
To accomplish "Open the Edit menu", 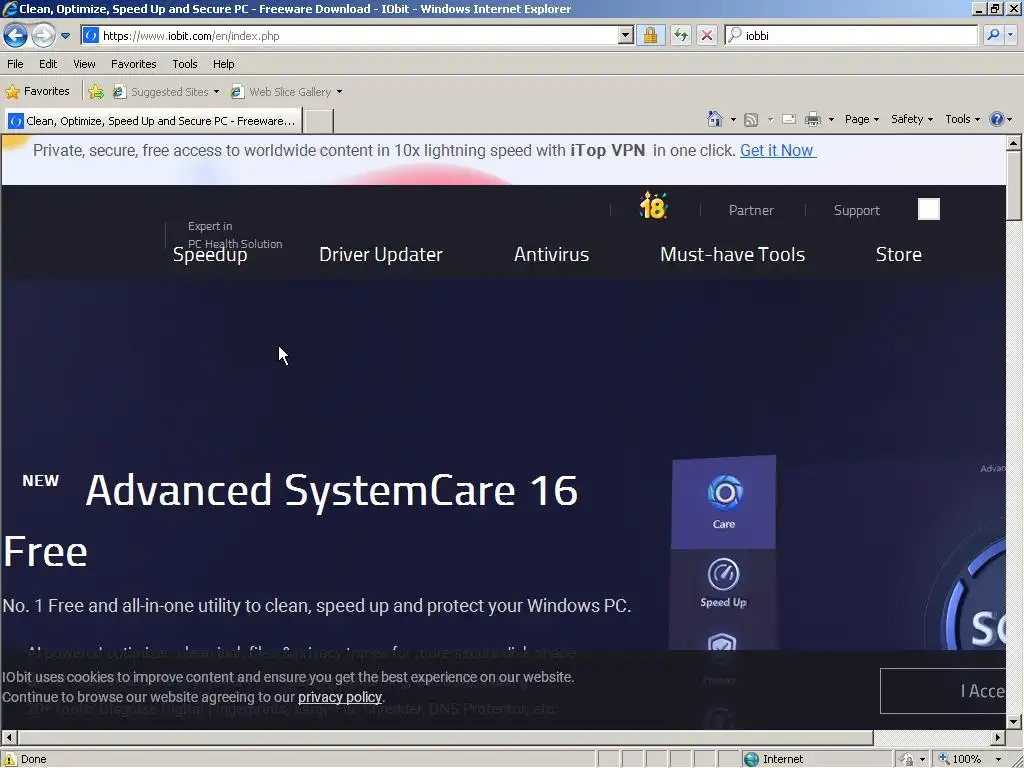I will coord(48,64).
